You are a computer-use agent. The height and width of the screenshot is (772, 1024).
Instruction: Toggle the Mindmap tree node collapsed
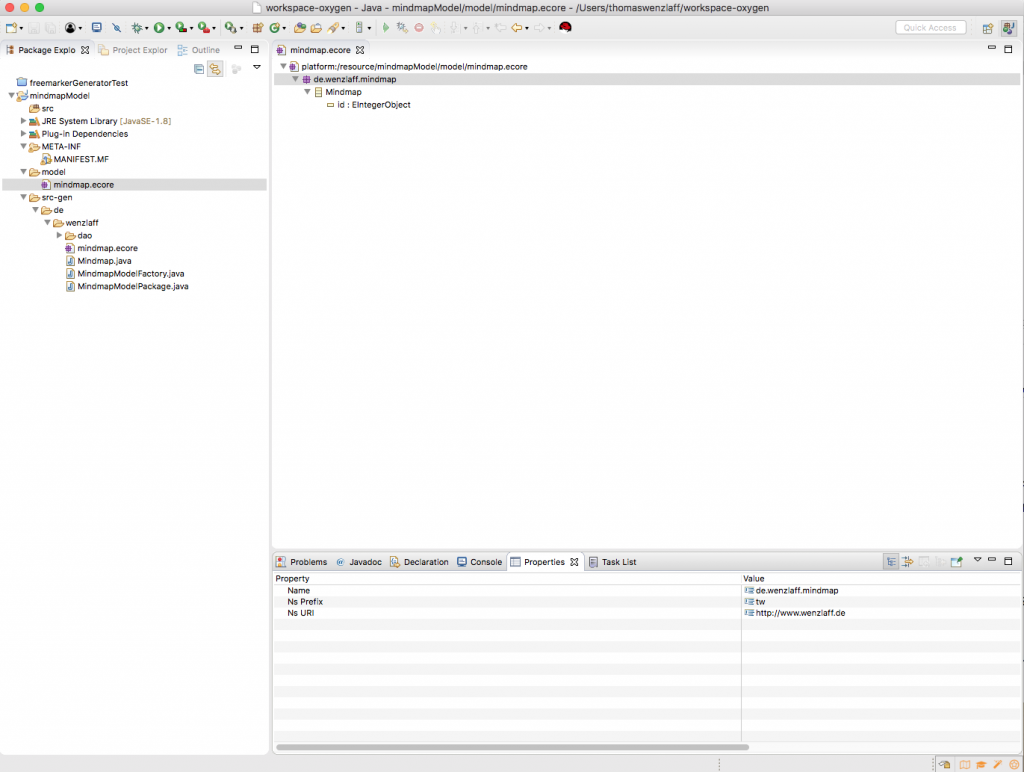[307, 92]
